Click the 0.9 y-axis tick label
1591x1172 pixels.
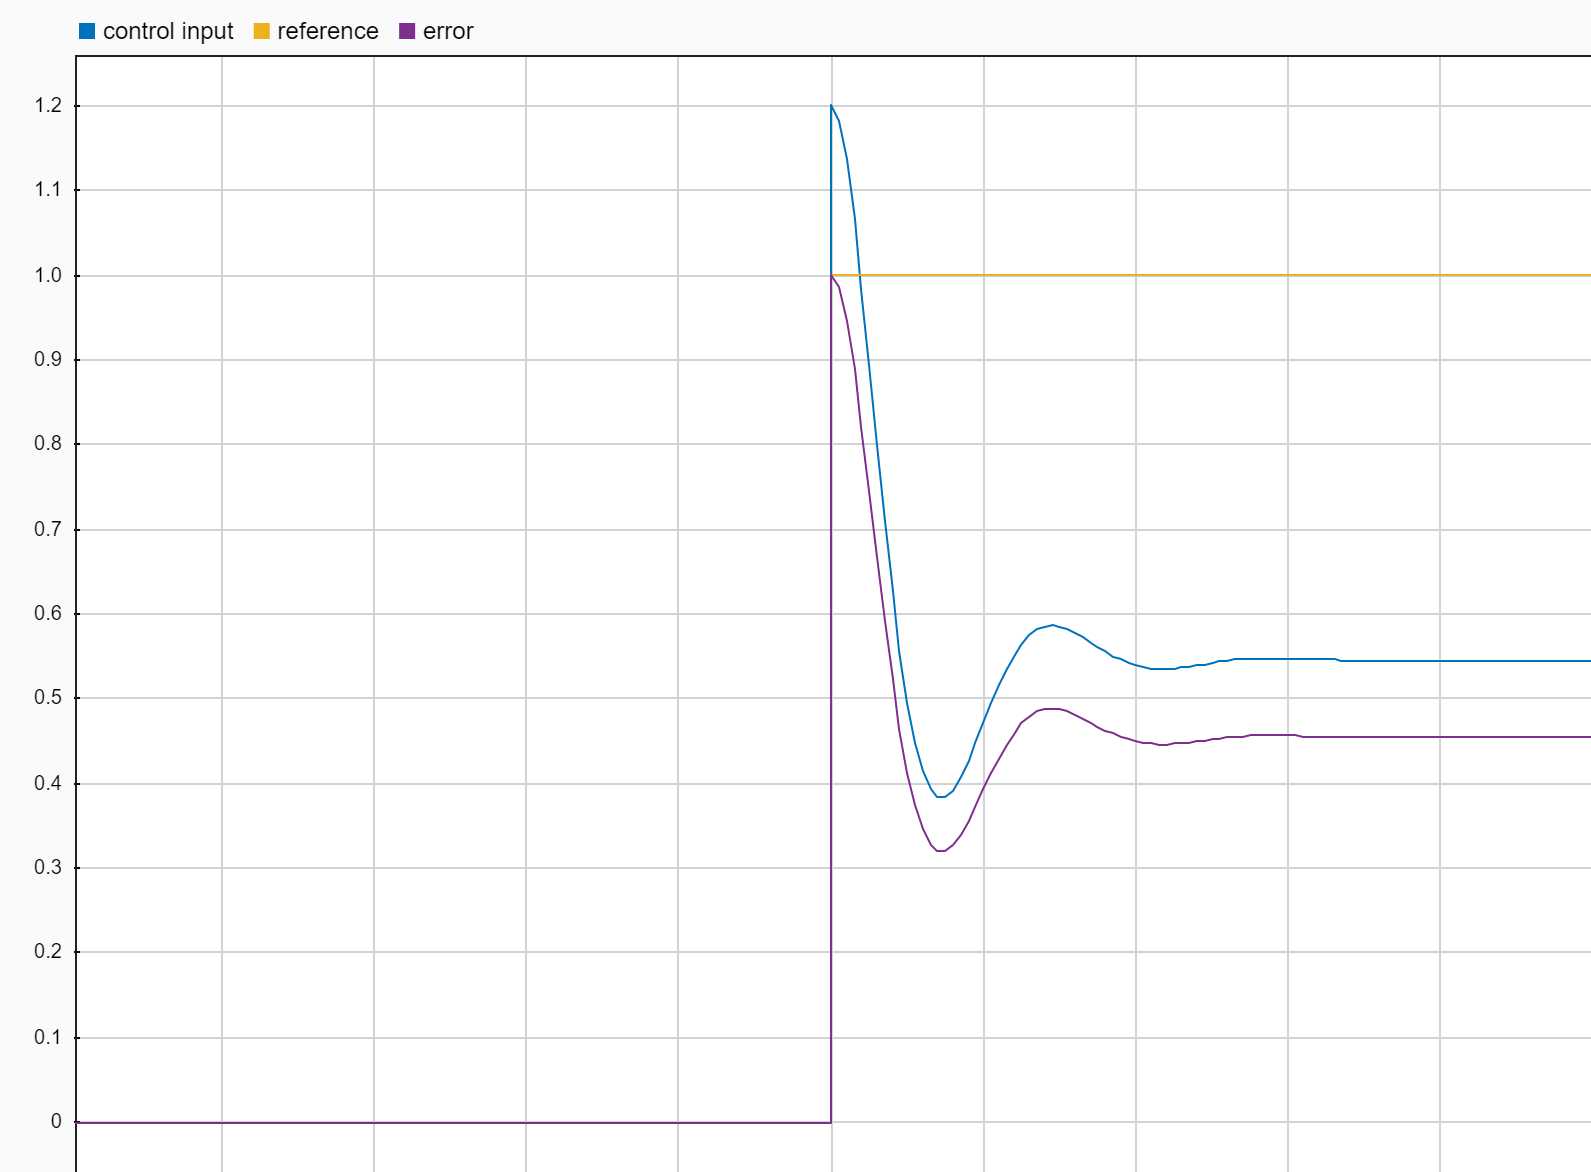pyautogui.click(x=48, y=359)
